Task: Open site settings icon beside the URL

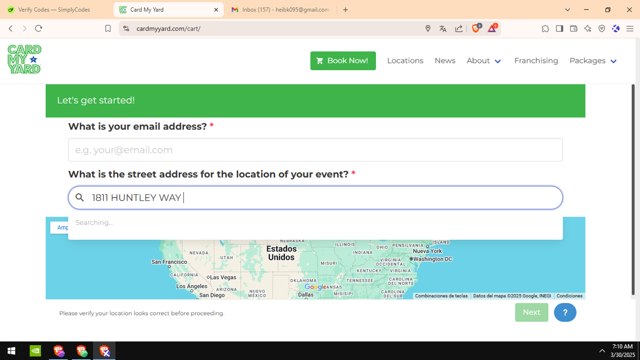Action: pyautogui.click(x=127, y=29)
